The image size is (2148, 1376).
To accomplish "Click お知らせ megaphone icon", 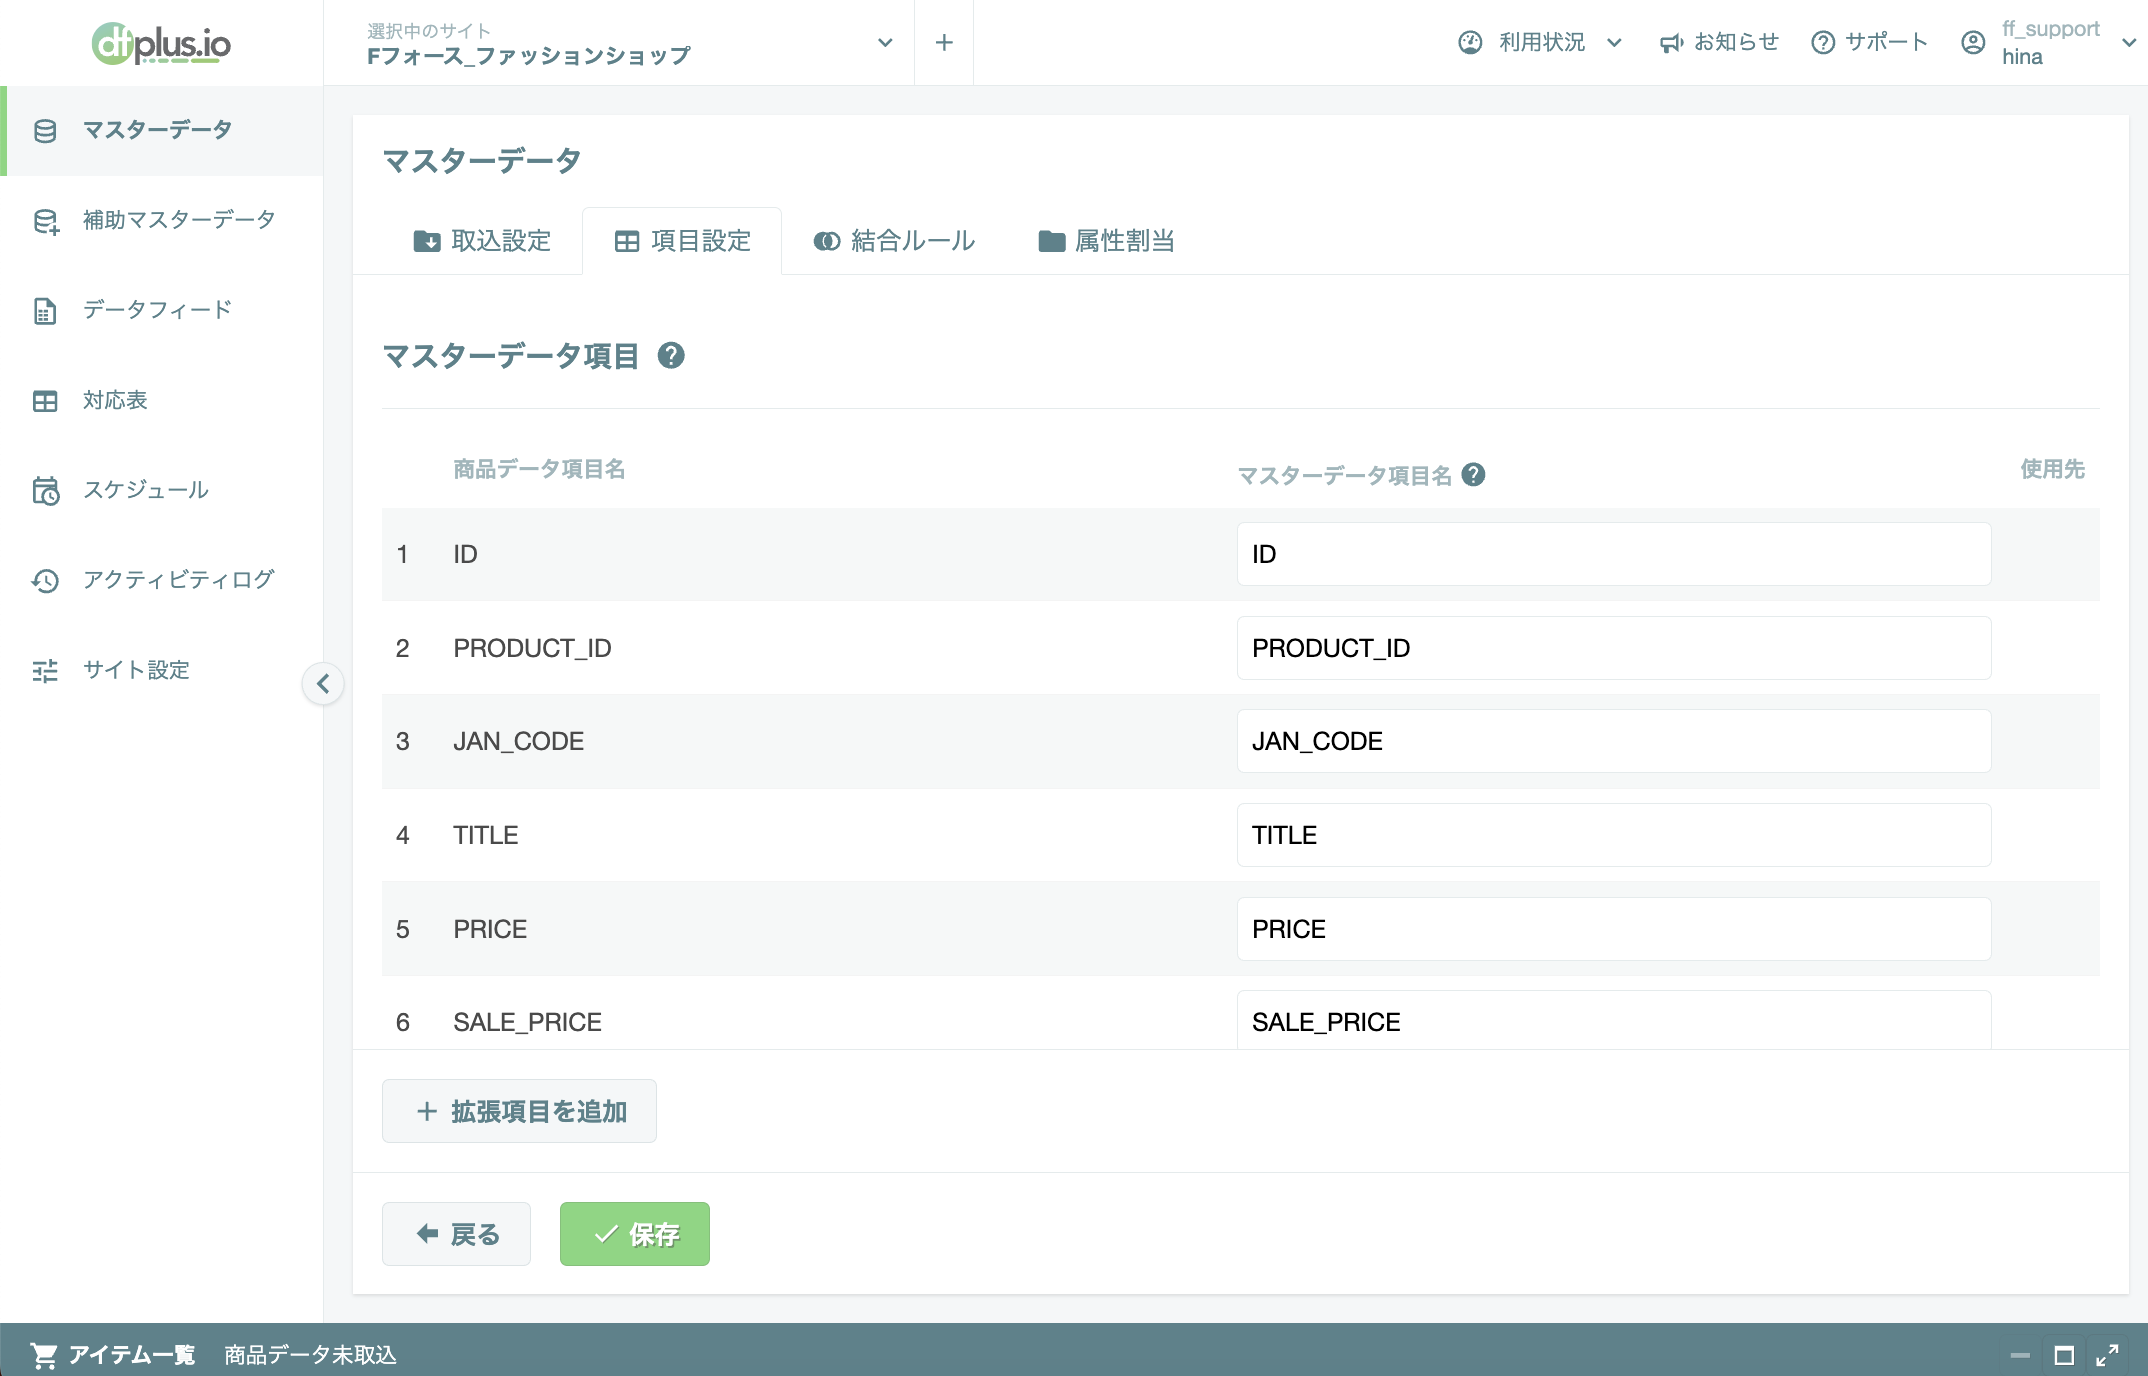I will click(1671, 43).
